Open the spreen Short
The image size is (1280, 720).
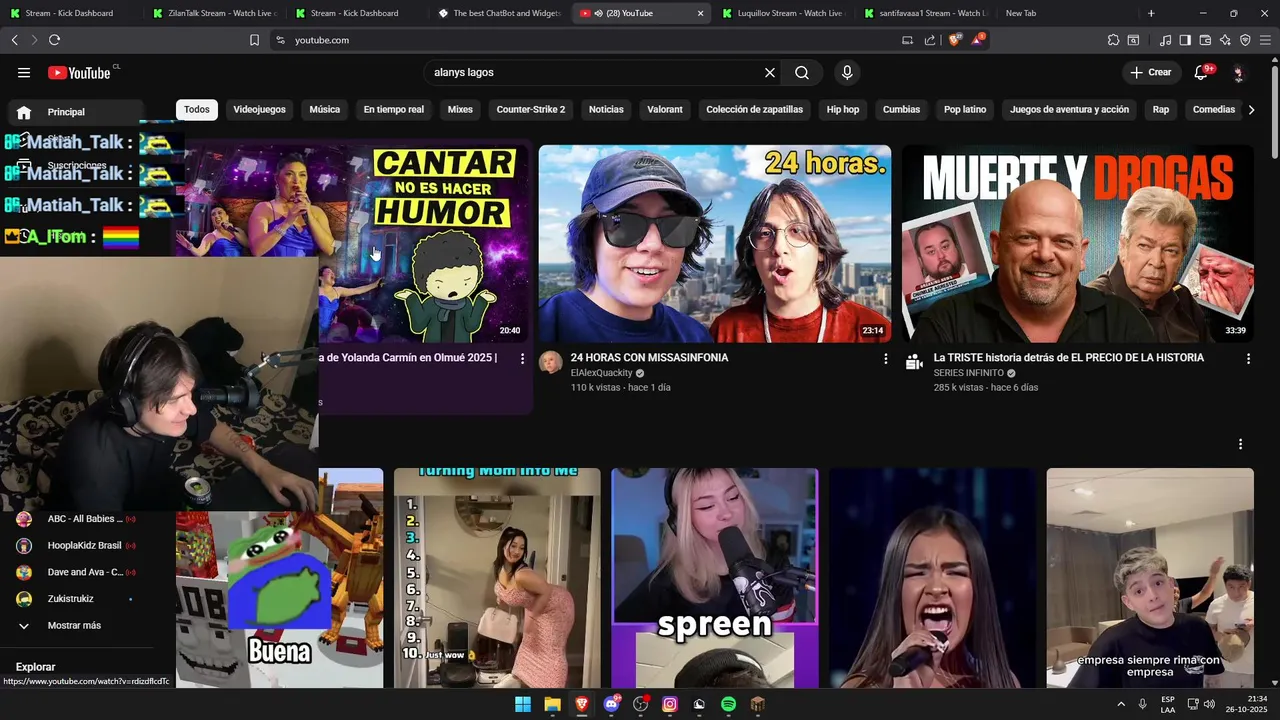click(715, 578)
